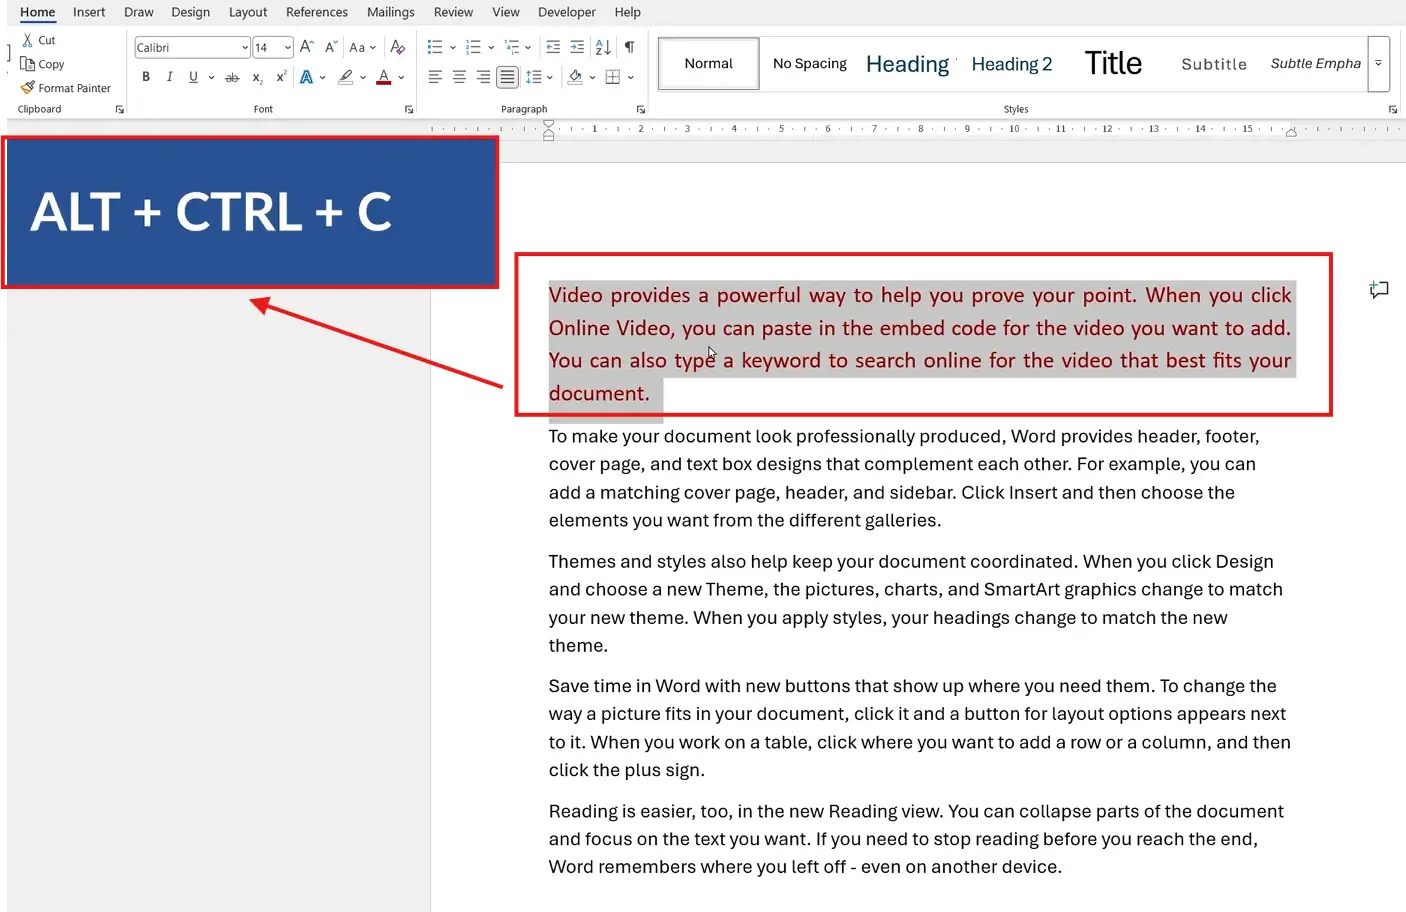Click in paragraph starting "Themes and styles"
Viewport: 1406px width, 912px height.
coord(915,603)
